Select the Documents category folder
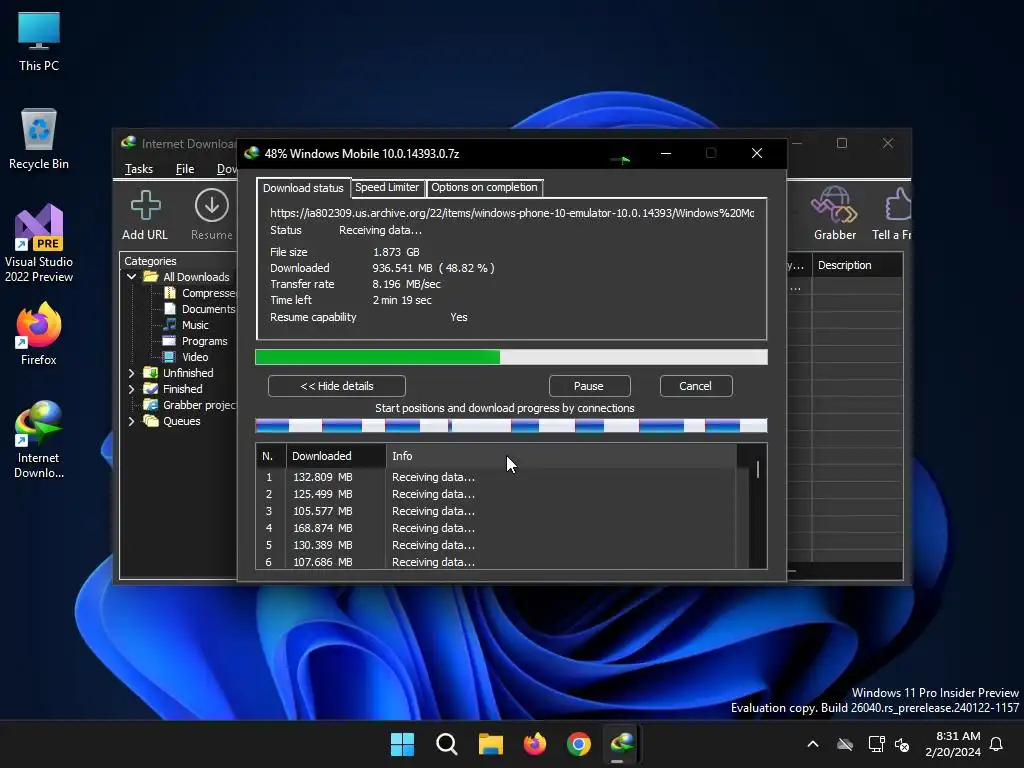Screen dimensions: 1024x768 (200, 309)
